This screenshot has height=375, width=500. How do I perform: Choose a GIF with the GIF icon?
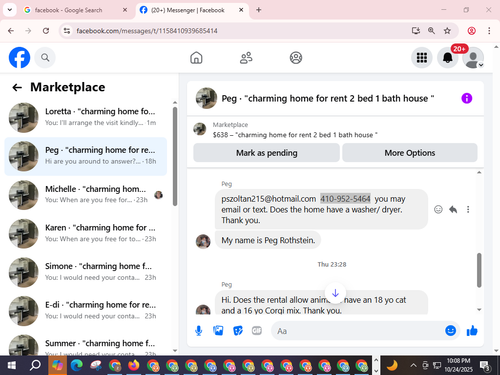[257, 331]
